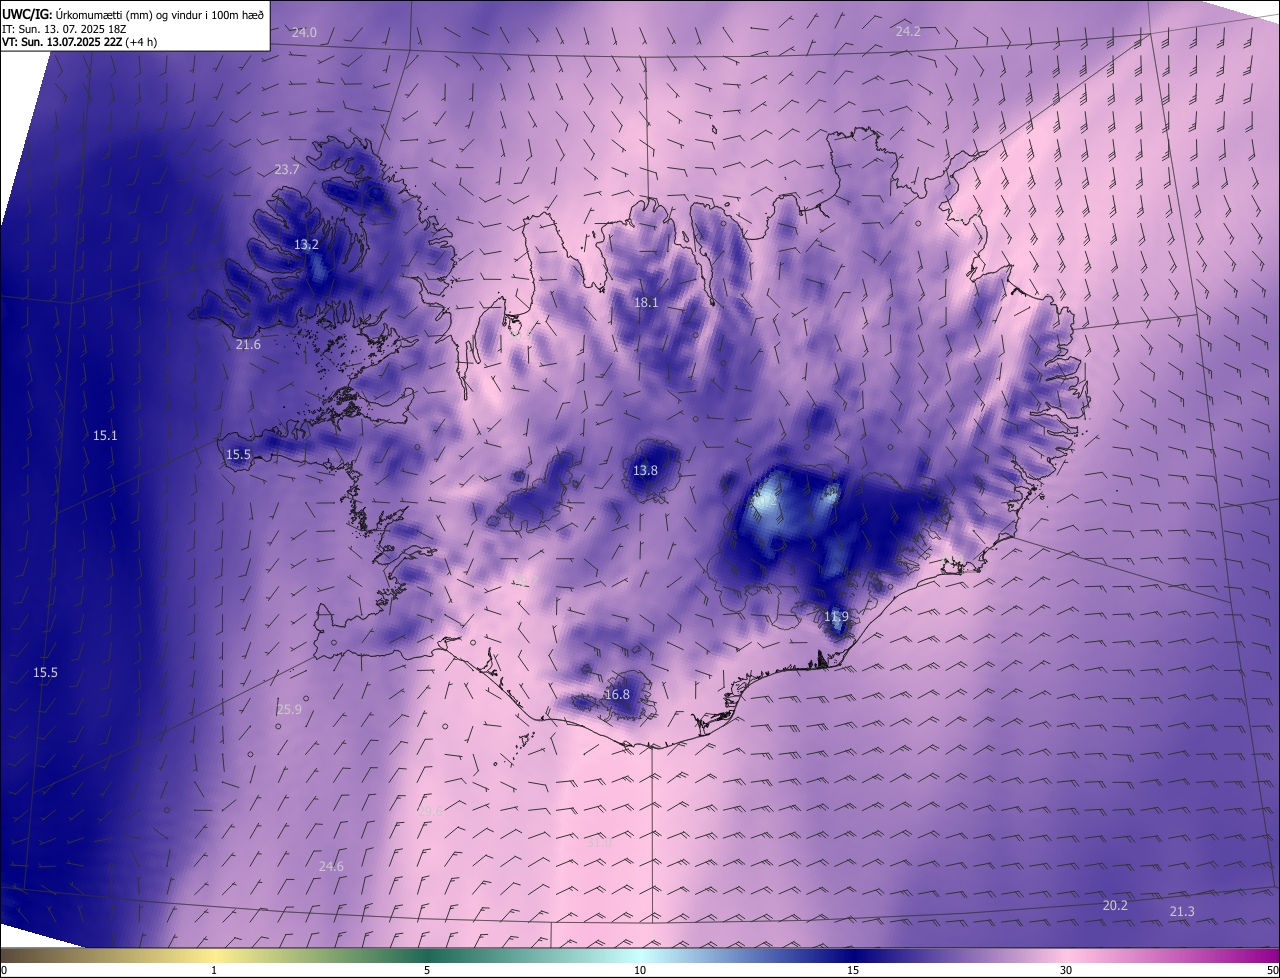The image size is (1280, 978).
Task: Click the legend tick label 0
Action: 4,970
